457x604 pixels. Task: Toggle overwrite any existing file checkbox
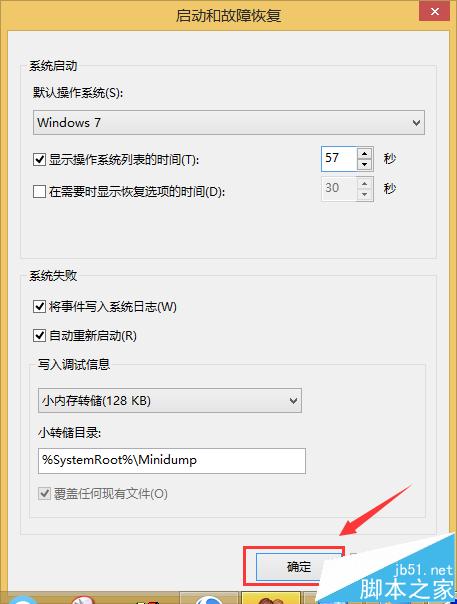(44, 493)
